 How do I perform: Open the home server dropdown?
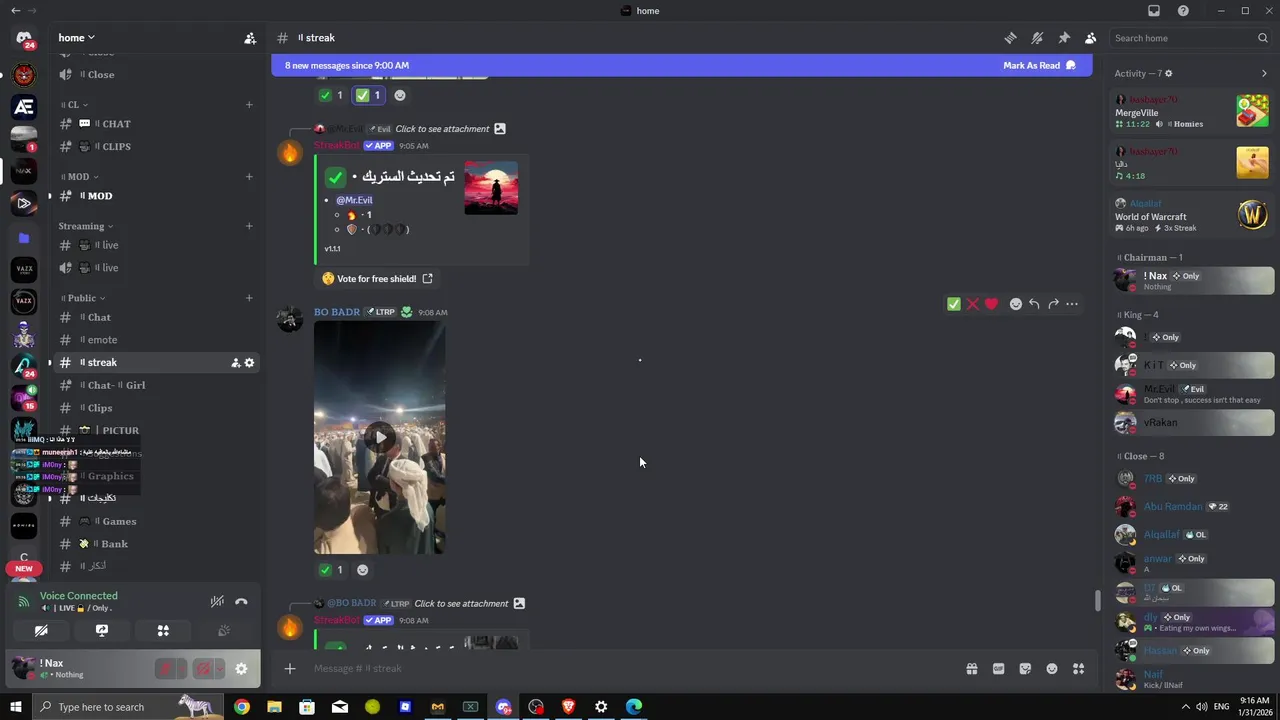tap(77, 38)
